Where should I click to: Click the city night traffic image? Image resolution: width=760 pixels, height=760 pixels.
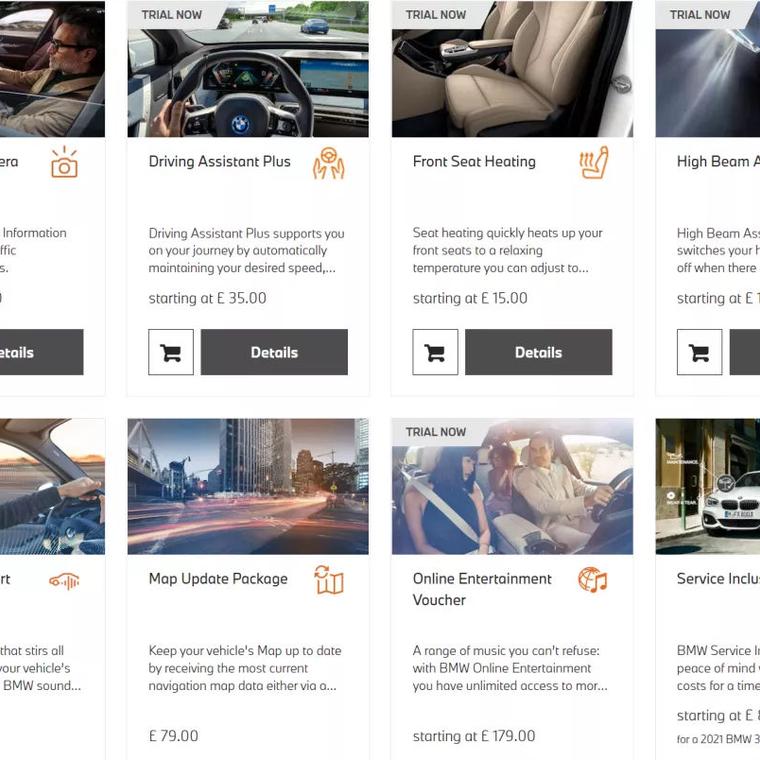tap(248, 486)
